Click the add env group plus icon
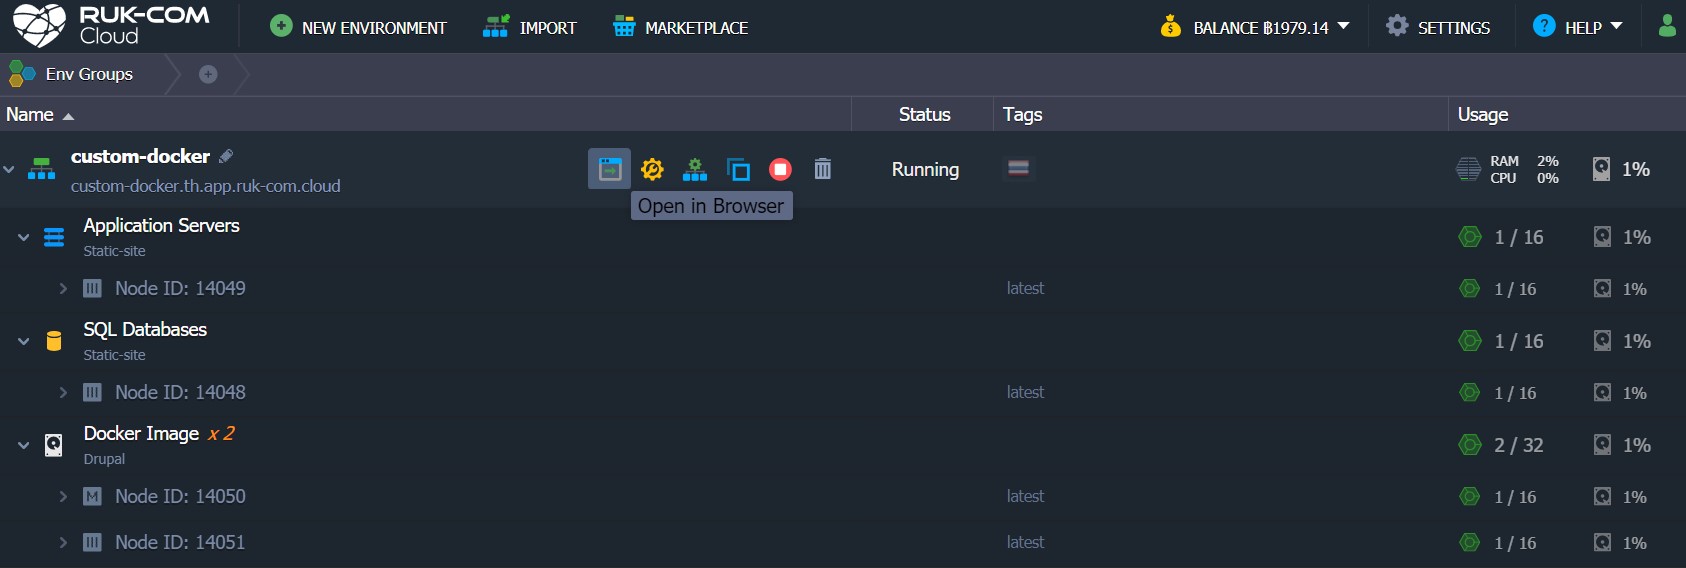 pos(208,74)
